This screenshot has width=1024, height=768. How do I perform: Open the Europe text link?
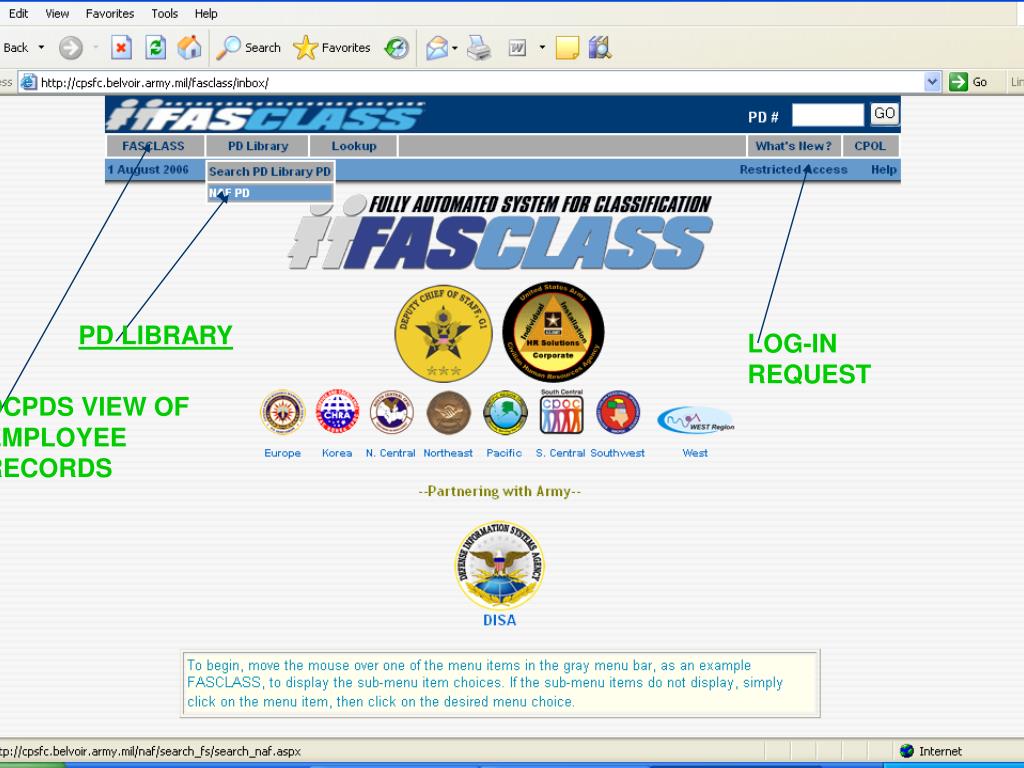[282, 453]
